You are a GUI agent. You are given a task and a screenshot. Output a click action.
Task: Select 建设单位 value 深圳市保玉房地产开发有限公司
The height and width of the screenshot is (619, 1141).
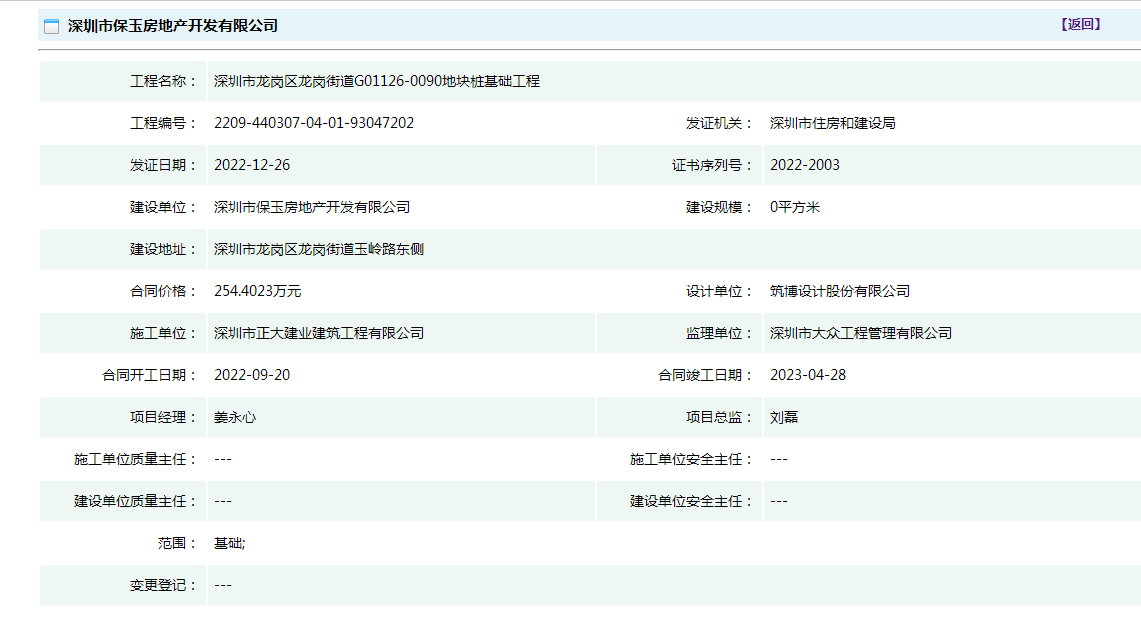[311, 207]
